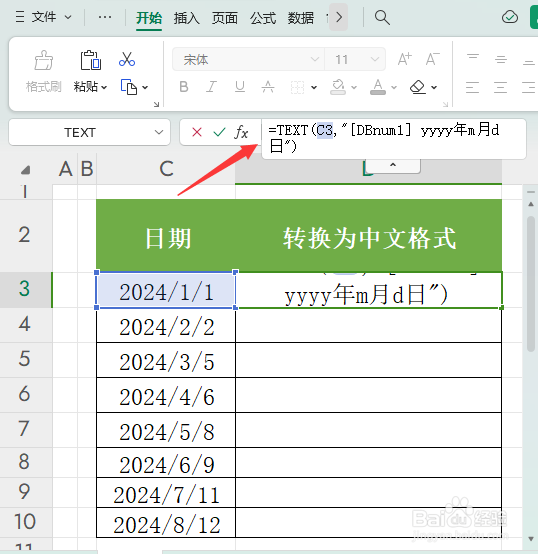Increase font size with A+ icon
This screenshot has height=554, width=538.
pos(404,59)
